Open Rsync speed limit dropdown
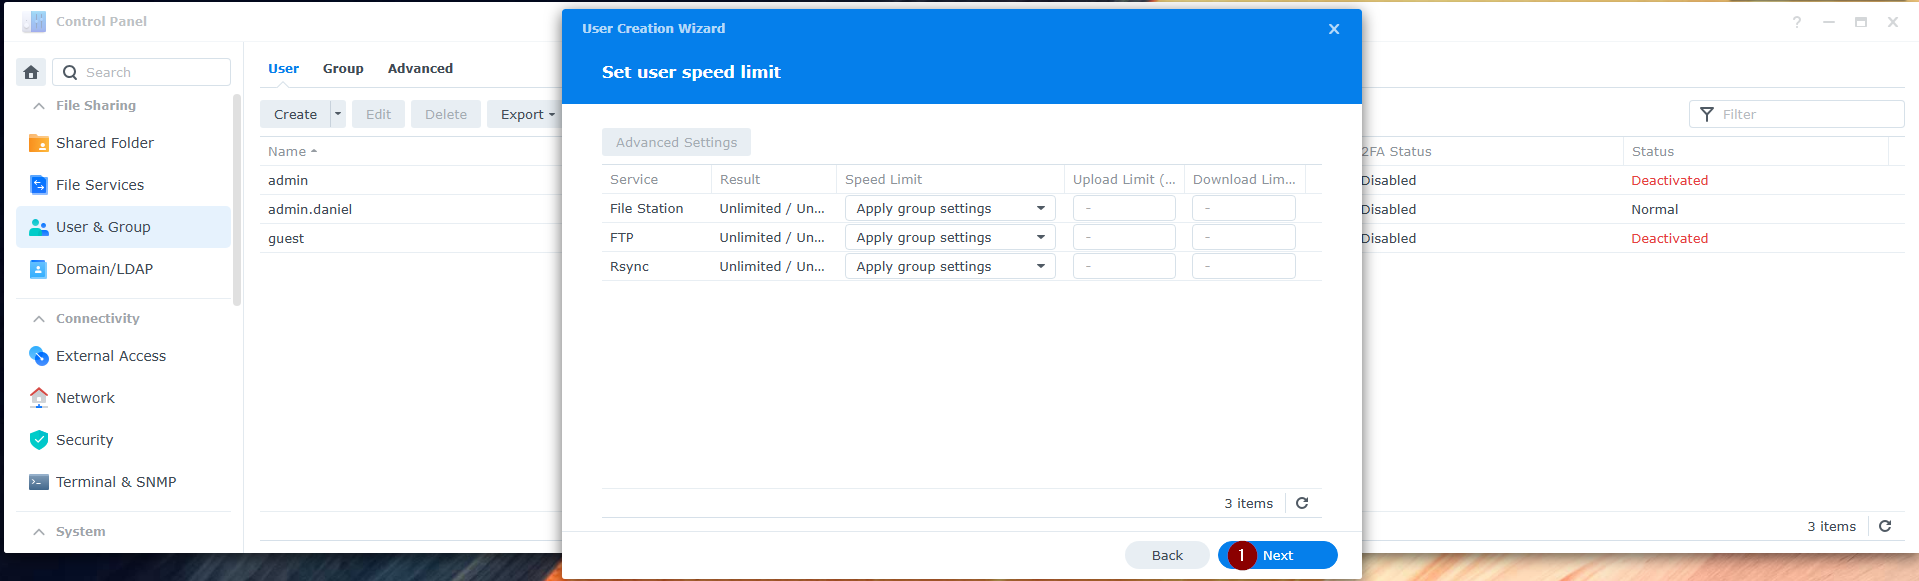1919x581 pixels. pos(949,266)
